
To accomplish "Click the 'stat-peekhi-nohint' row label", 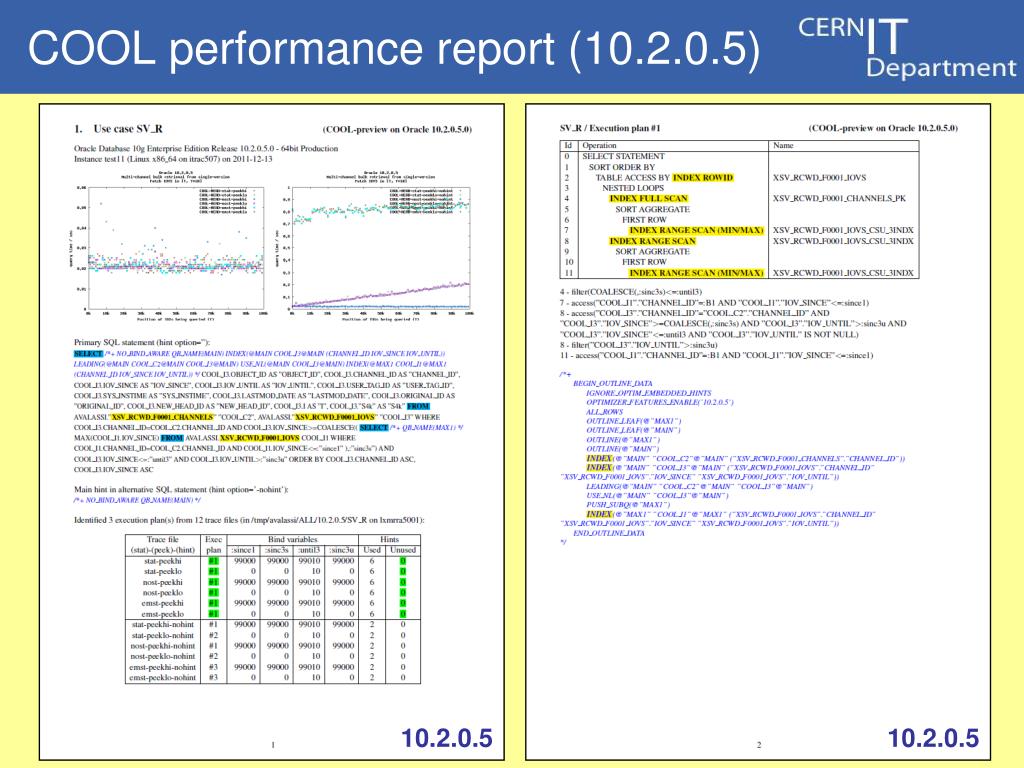I will [x=163, y=624].
